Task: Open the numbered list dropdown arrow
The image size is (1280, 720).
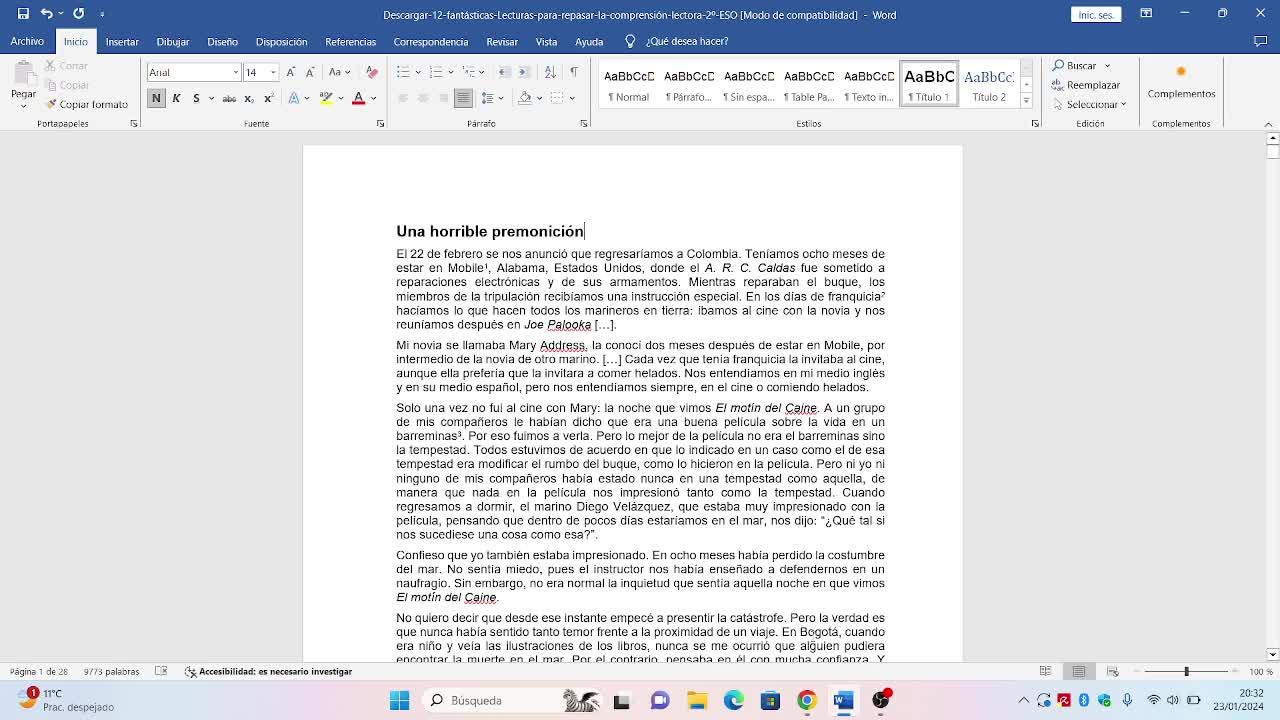Action: pyautogui.click(x=450, y=72)
